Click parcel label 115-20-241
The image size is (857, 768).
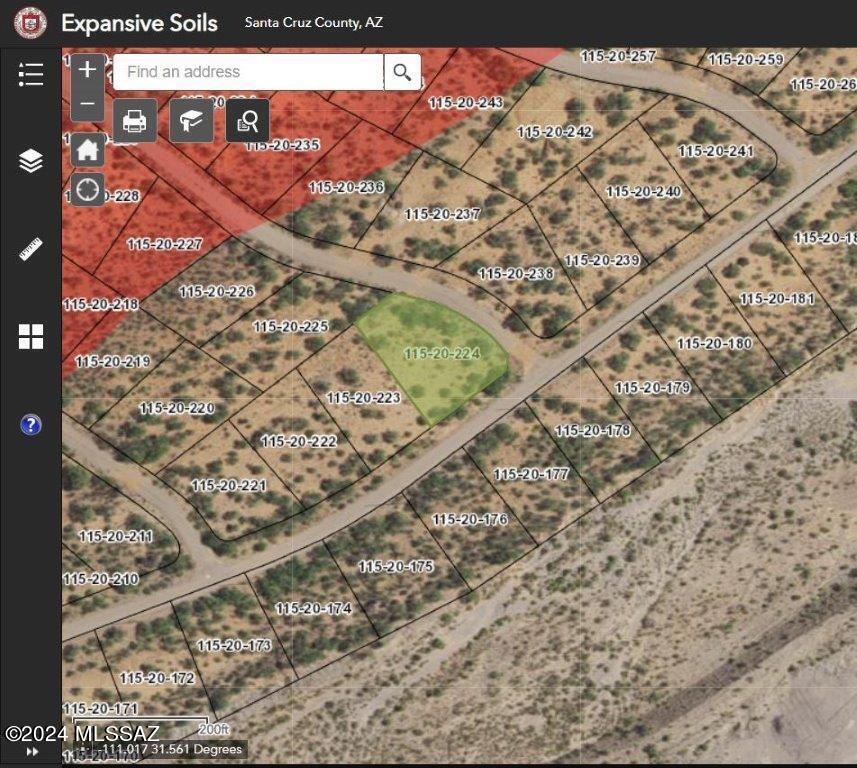pyautogui.click(x=716, y=151)
